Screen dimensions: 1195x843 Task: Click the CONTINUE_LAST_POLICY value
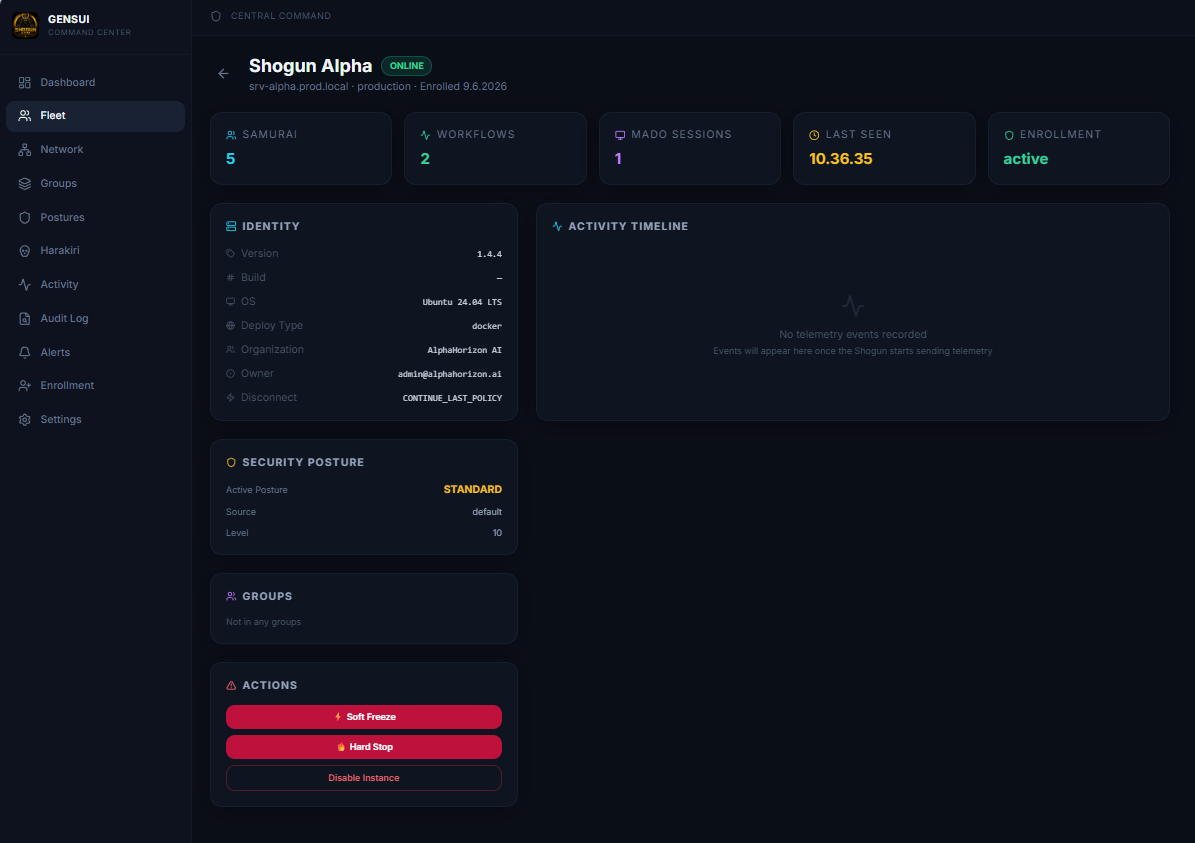click(x=452, y=398)
